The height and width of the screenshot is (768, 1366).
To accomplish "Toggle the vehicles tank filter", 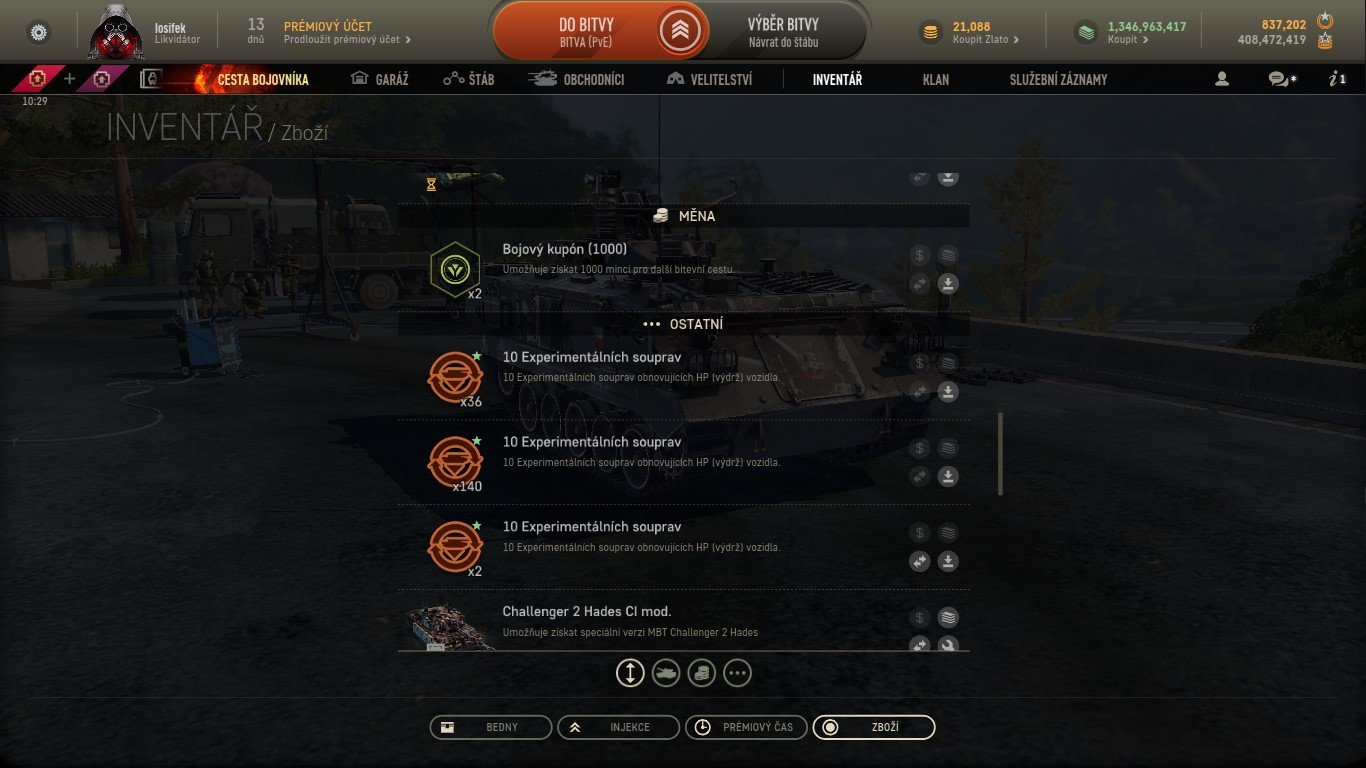I will click(x=666, y=674).
